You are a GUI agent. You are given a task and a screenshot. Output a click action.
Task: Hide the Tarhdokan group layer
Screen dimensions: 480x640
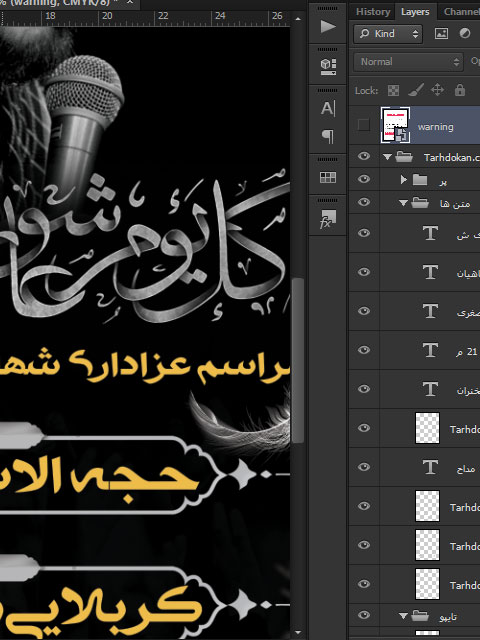tap(364, 156)
